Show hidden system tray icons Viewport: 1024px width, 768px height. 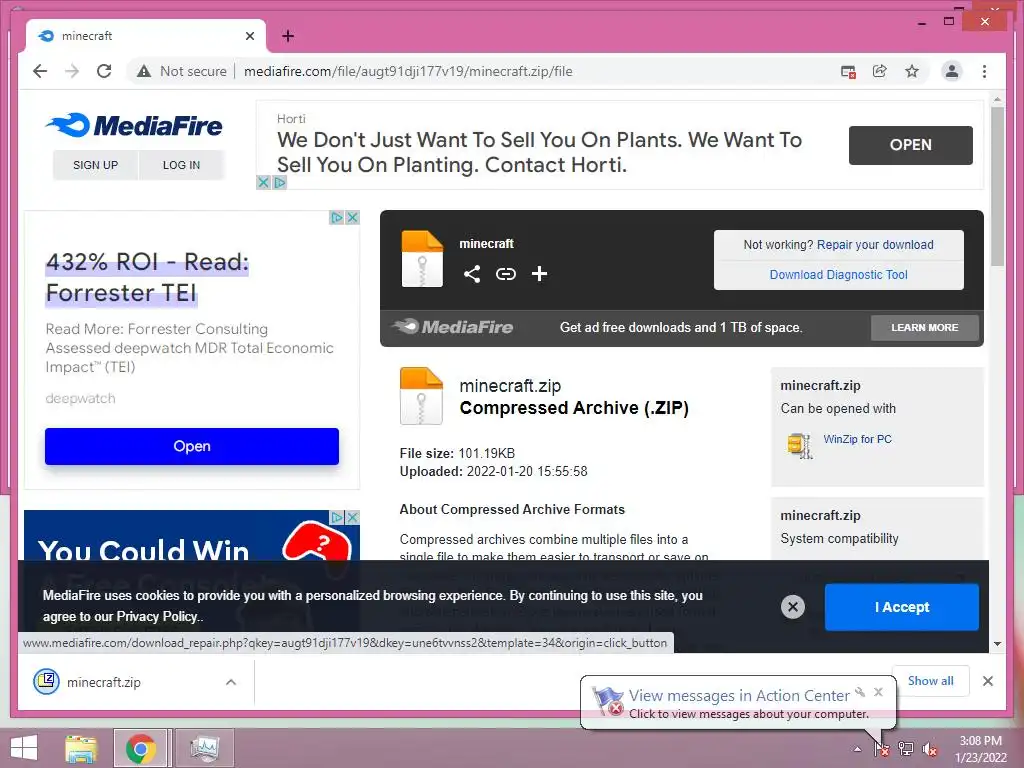coord(857,749)
